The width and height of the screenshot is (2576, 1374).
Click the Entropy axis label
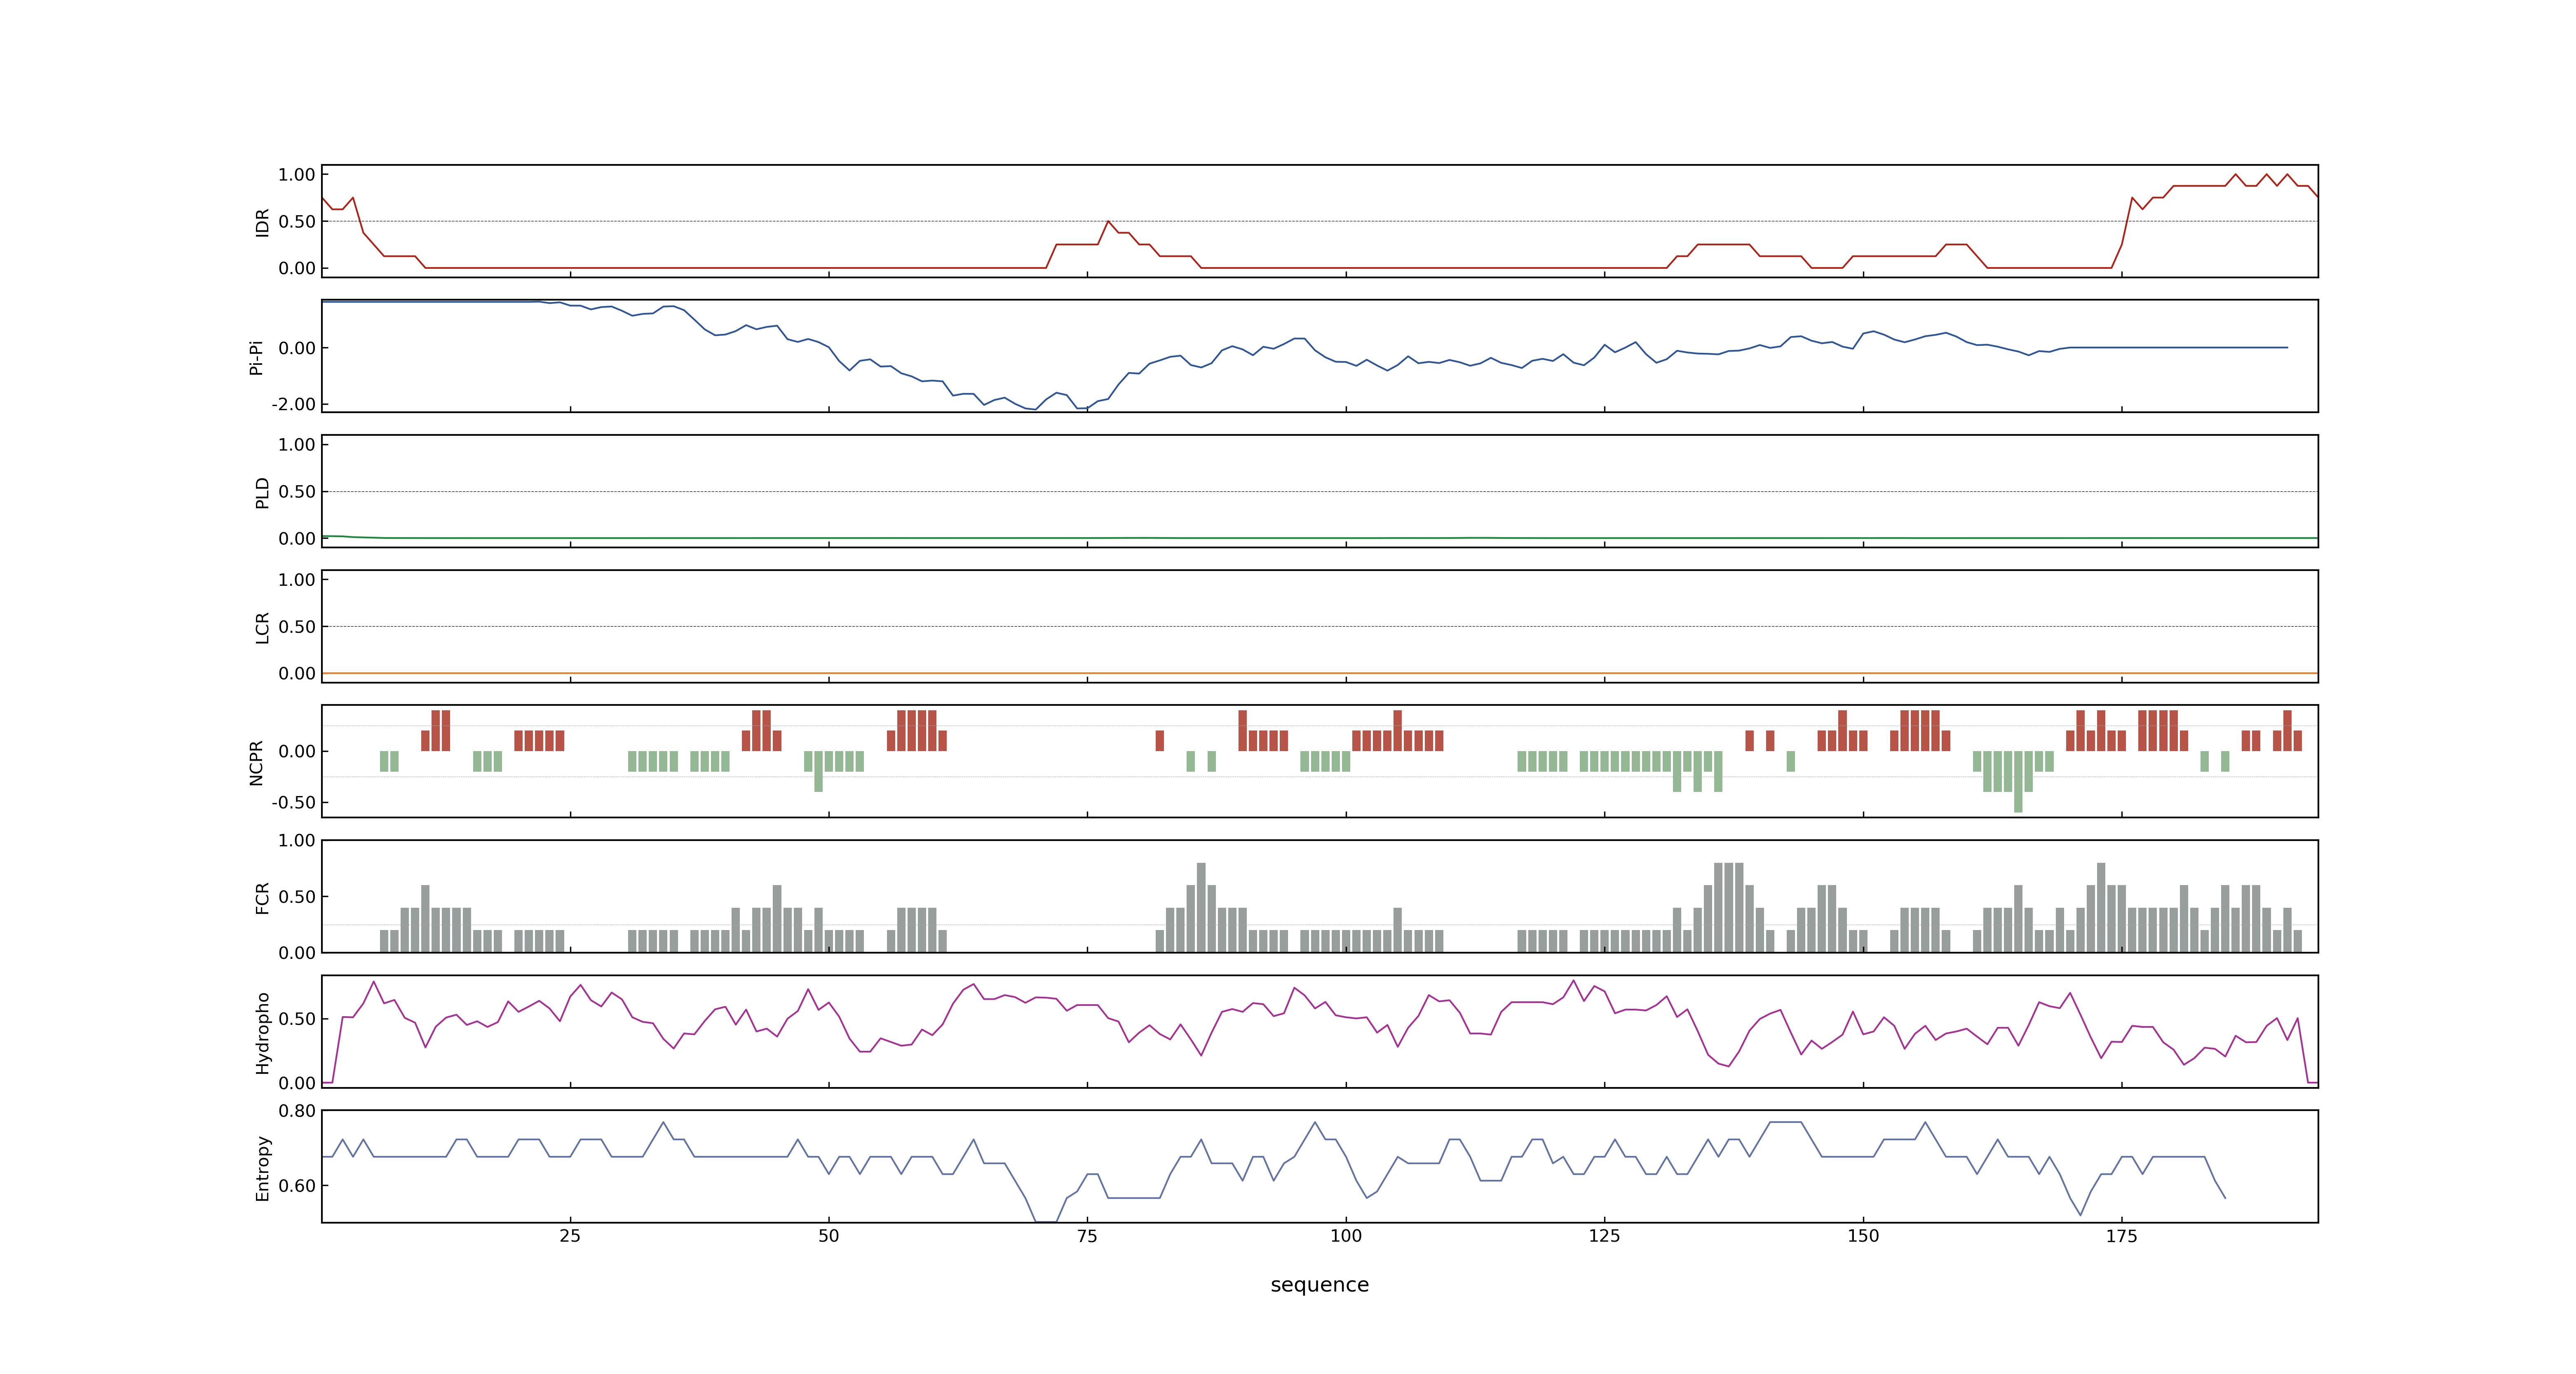262,1168
